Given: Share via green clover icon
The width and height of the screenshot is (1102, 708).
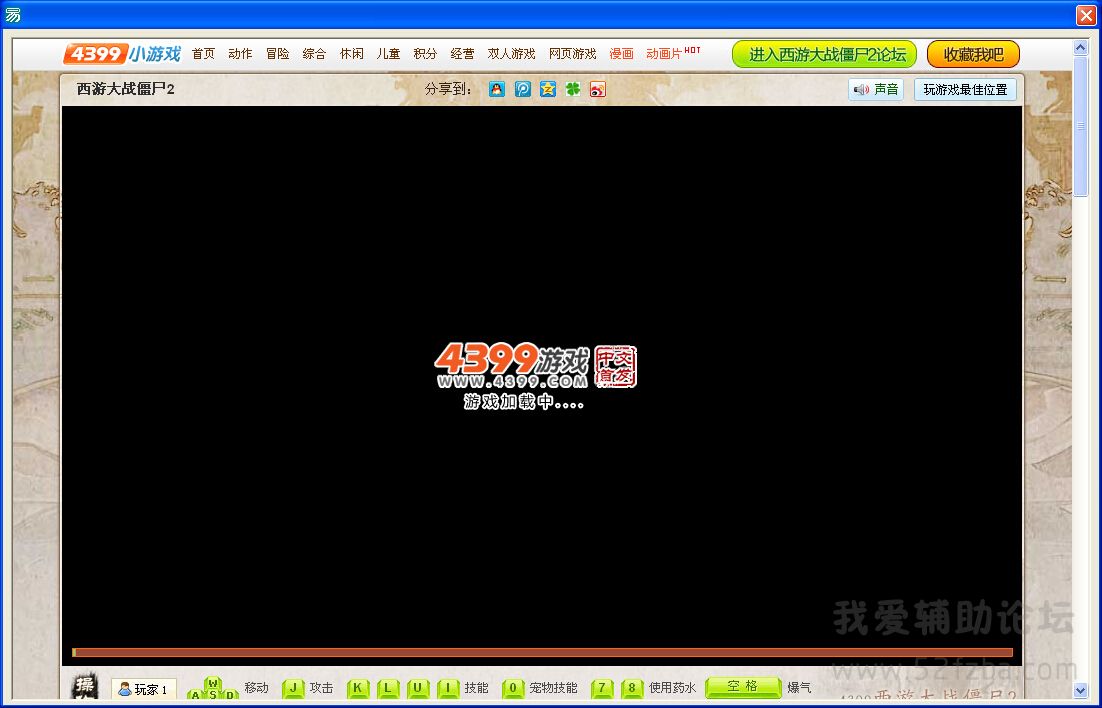Looking at the screenshot, I should point(573,89).
